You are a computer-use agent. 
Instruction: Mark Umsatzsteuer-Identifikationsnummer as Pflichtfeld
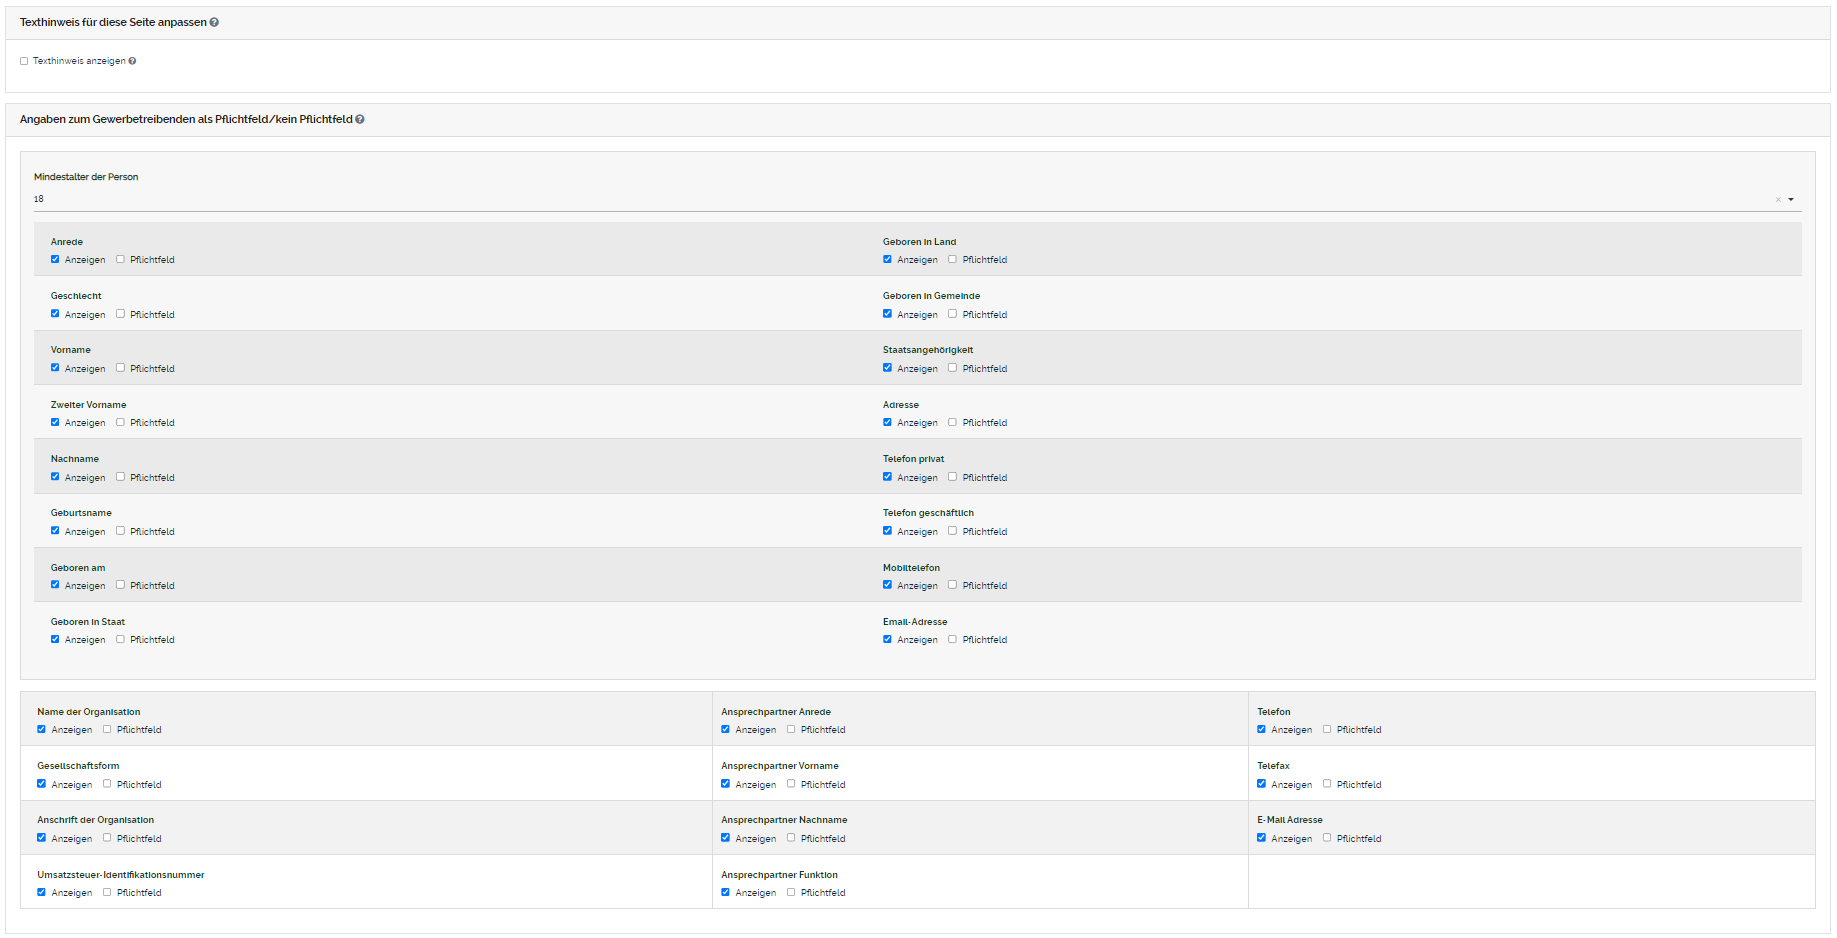tap(107, 892)
